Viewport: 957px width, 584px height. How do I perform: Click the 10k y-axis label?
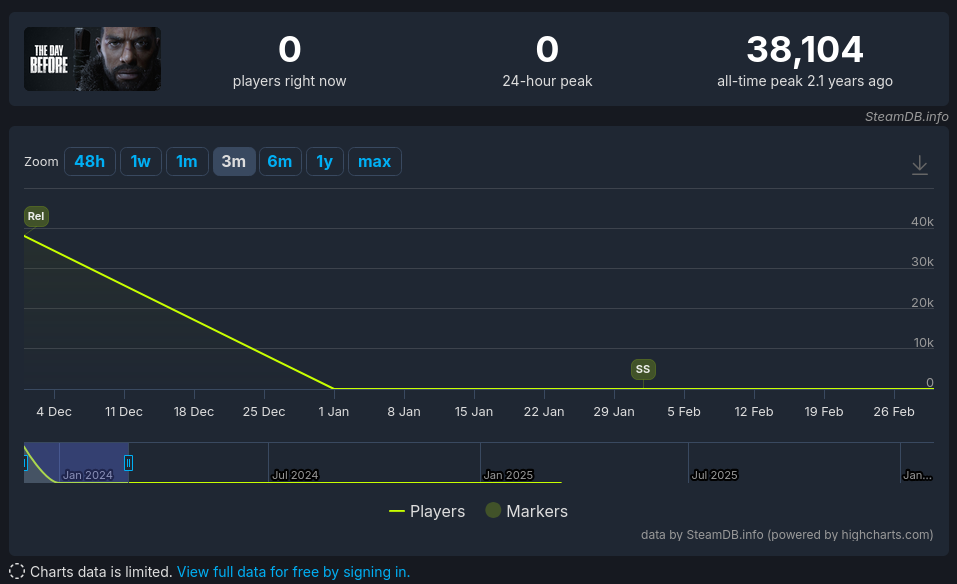(923, 342)
